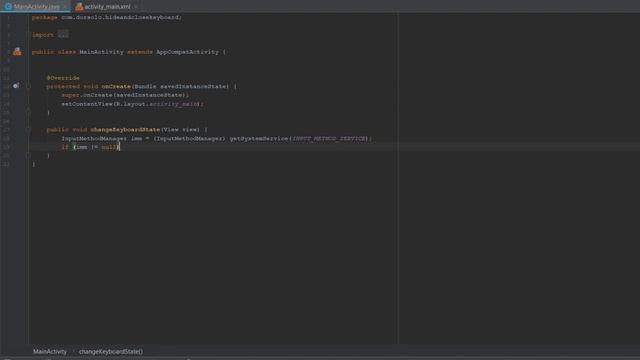Click the closing fold marker of onCreate
This screenshot has width=640, height=360.
pyautogui.click(x=28, y=112)
